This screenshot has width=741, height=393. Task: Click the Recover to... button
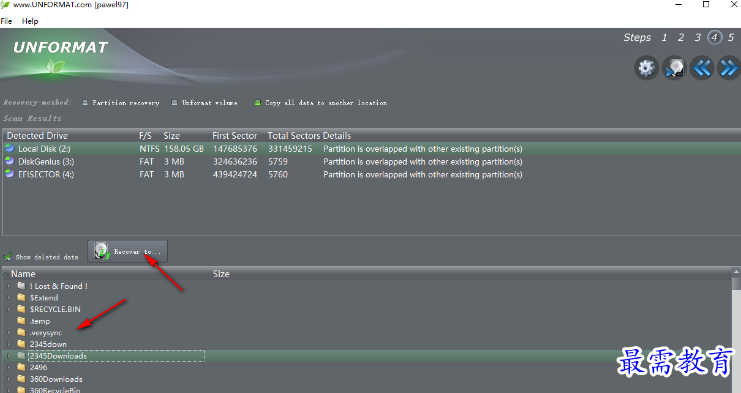point(128,251)
